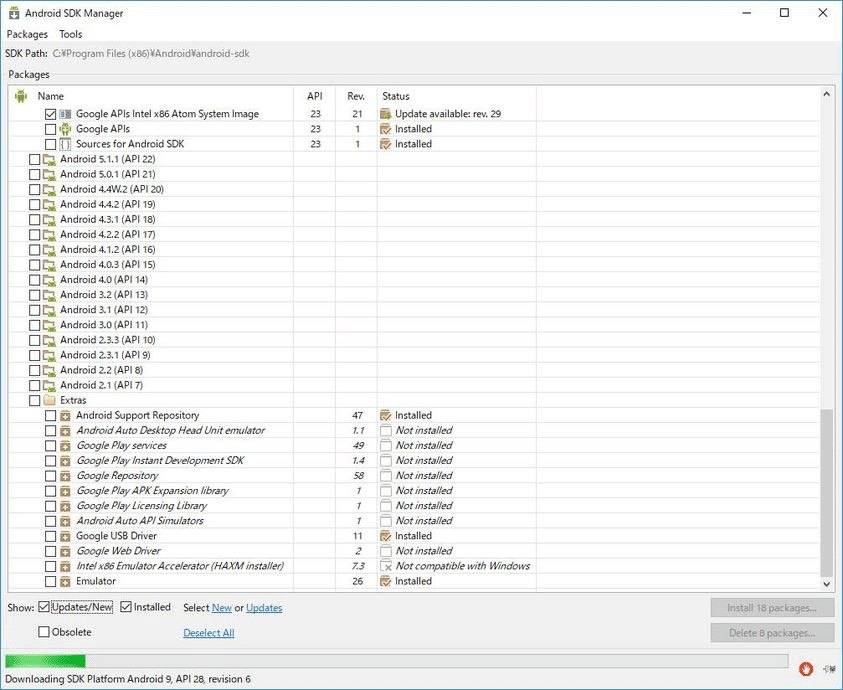Open the Tools menu
Image resolution: width=843 pixels, height=690 pixels.
(x=70, y=34)
